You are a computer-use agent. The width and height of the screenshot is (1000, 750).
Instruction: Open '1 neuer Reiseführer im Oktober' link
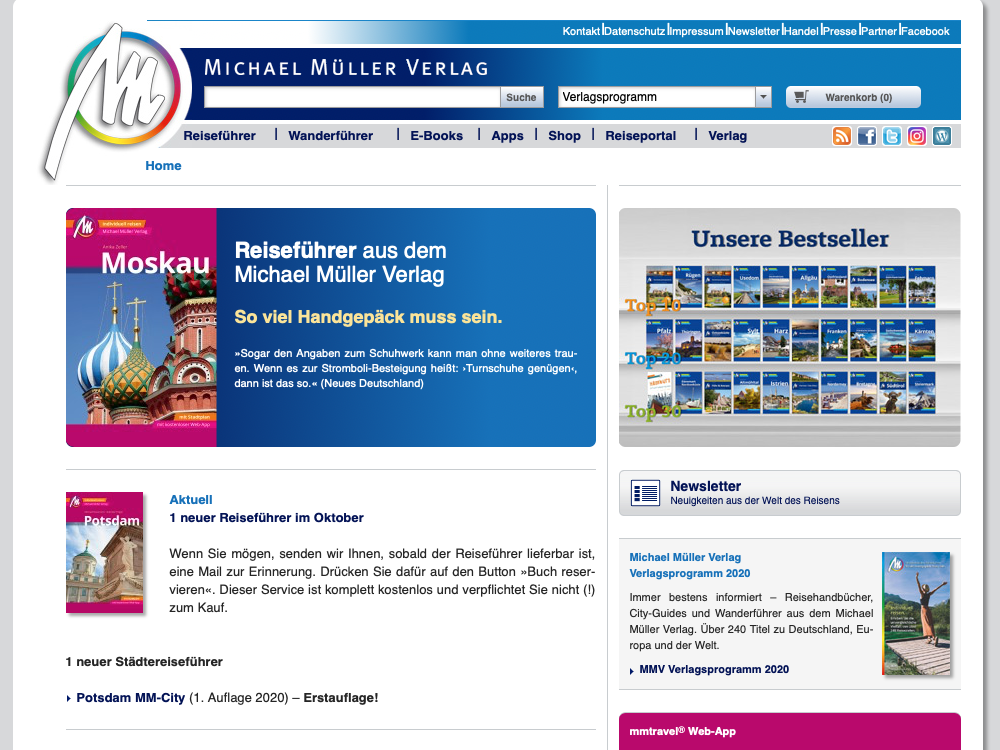[267, 518]
